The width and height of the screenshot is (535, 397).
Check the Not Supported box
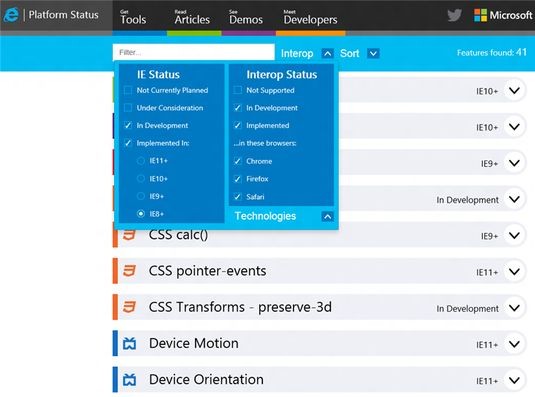[237, 90]
